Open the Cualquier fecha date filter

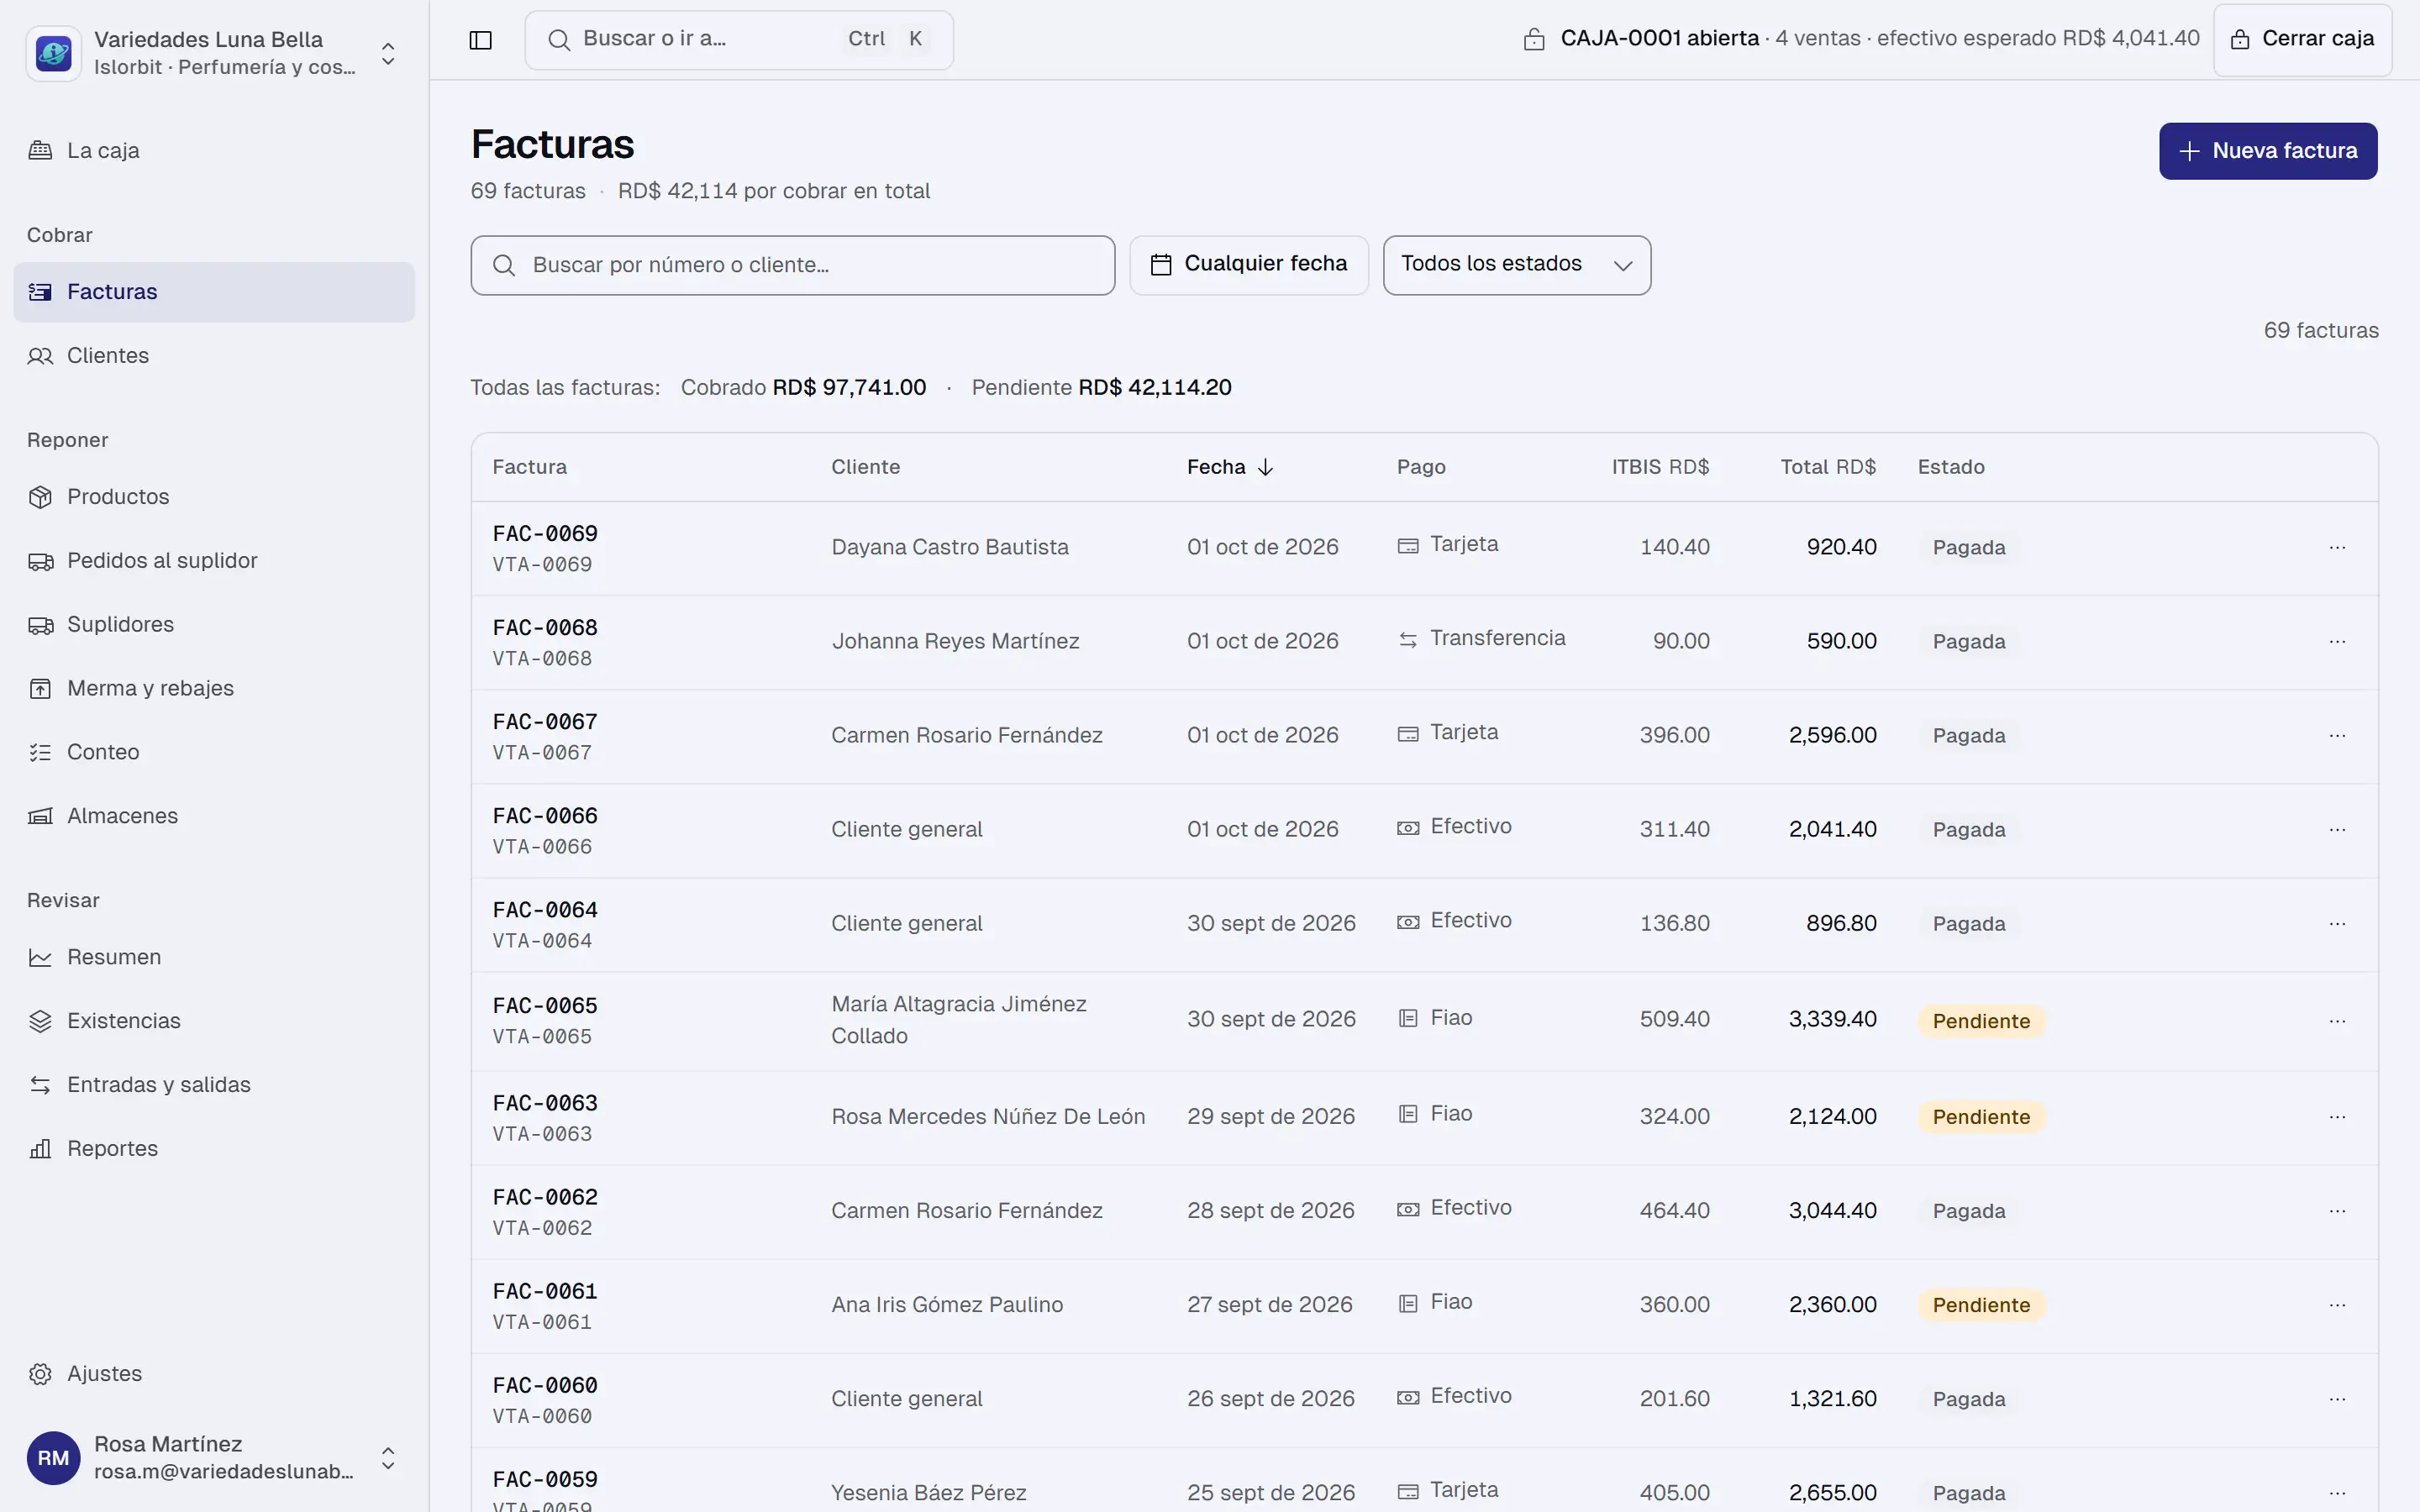[1248, 265]
